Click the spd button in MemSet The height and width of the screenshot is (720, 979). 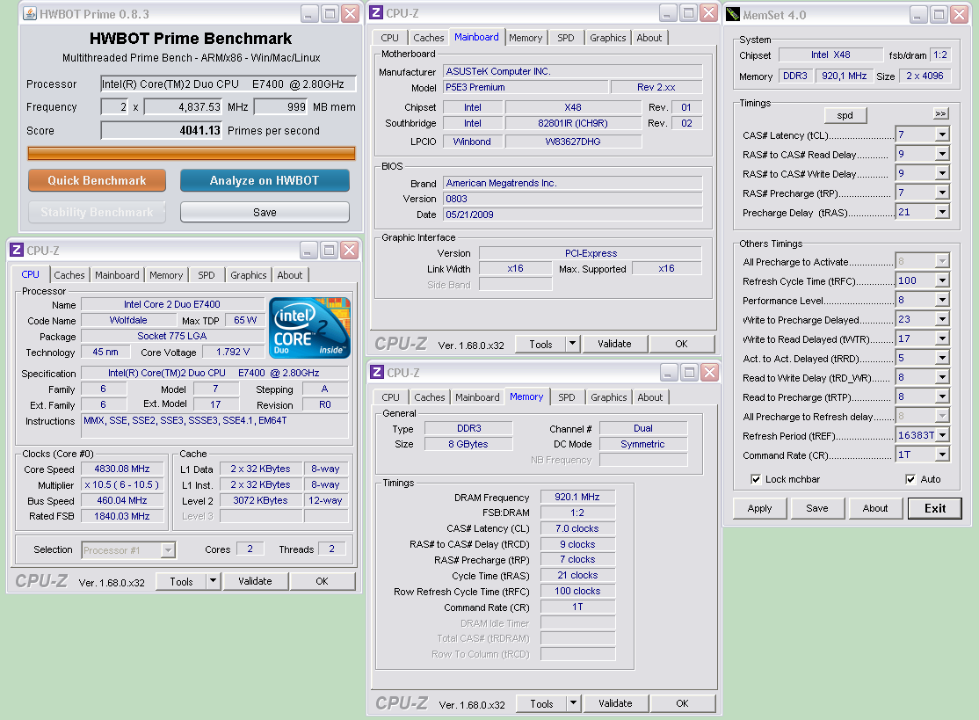click(x=845, y=115)
